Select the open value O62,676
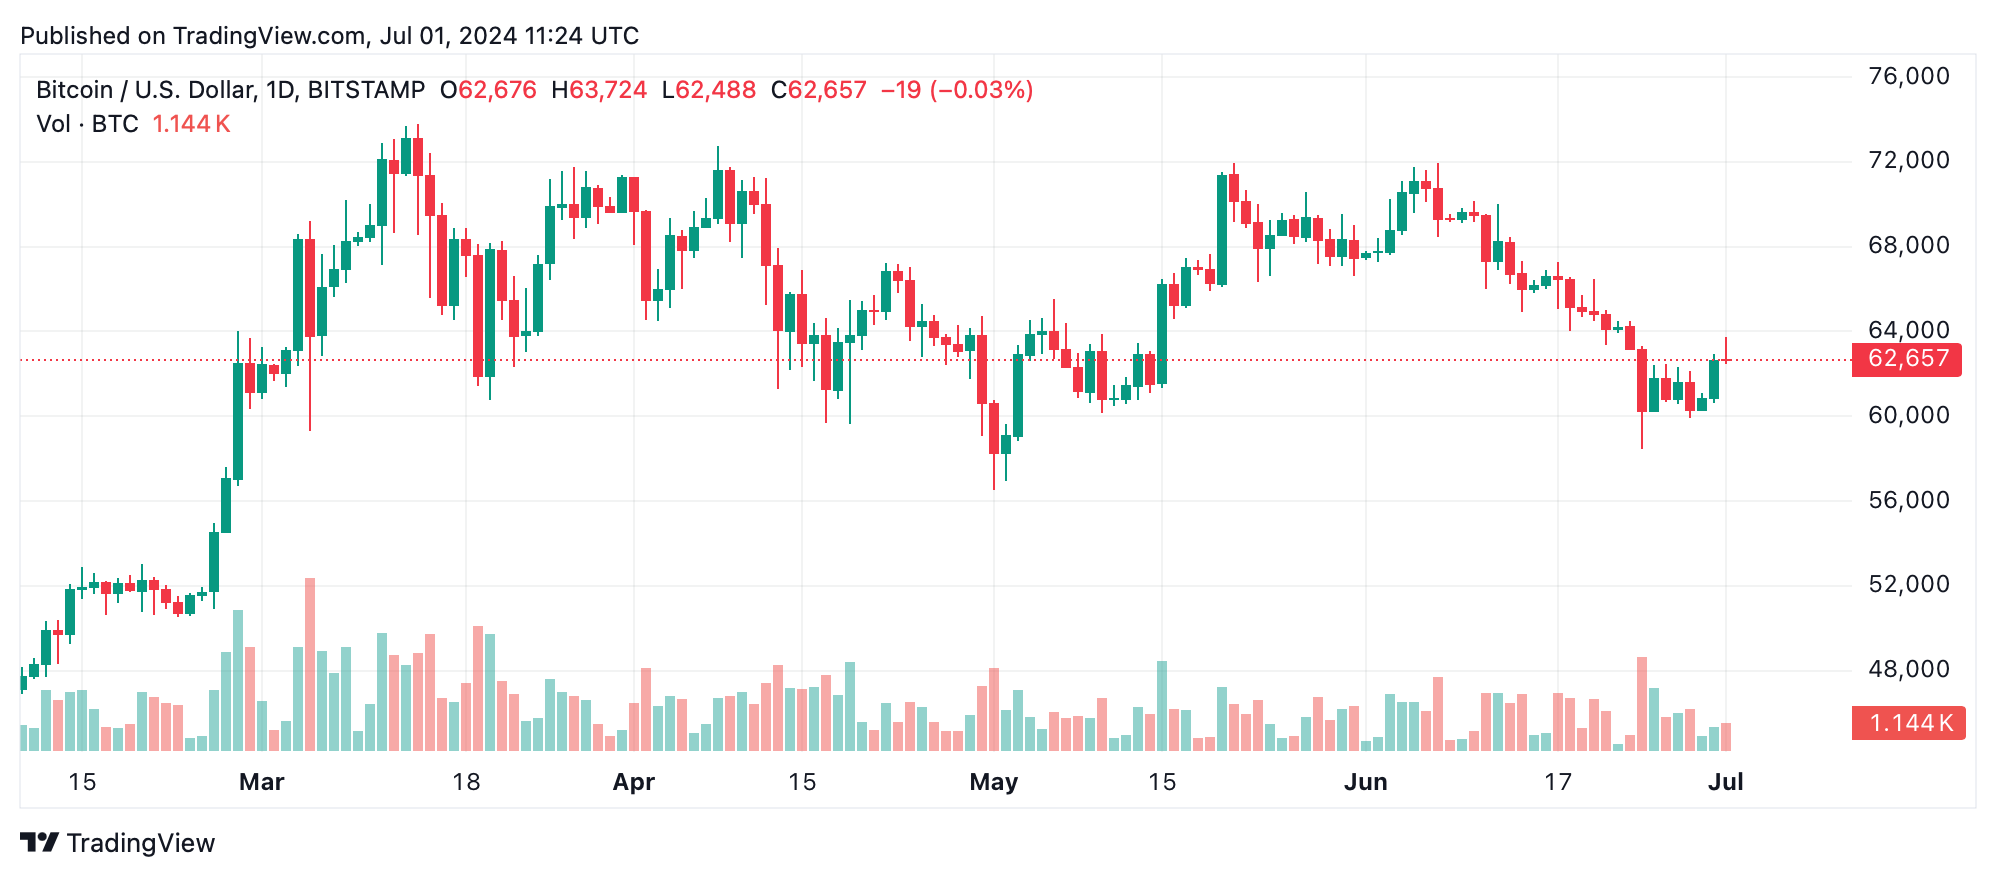This screenshot has width=1996, height=878. coord(489,90)
